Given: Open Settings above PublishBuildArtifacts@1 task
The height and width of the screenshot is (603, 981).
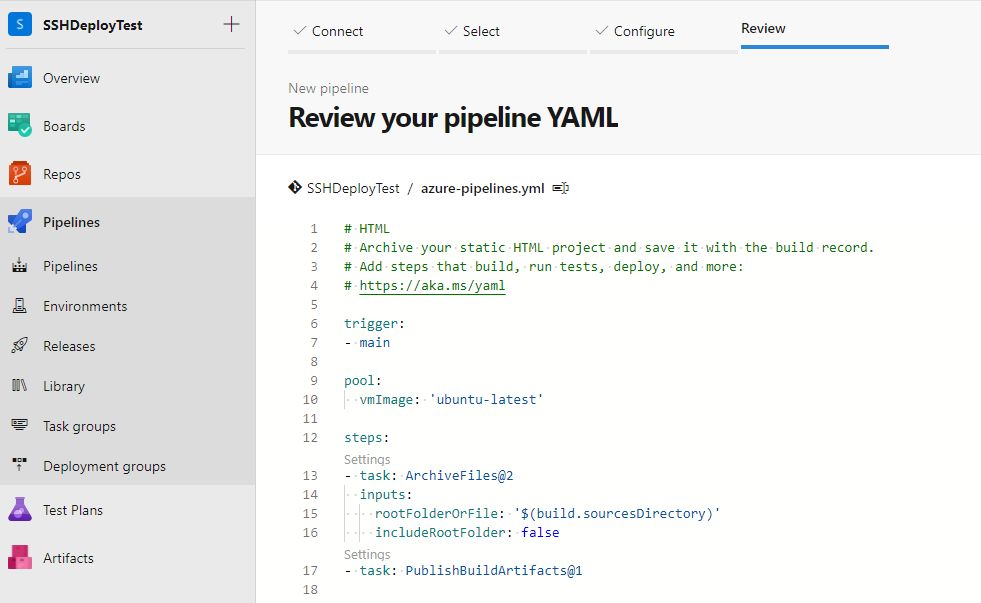Looking at the screenshot, I should [367, 555].
